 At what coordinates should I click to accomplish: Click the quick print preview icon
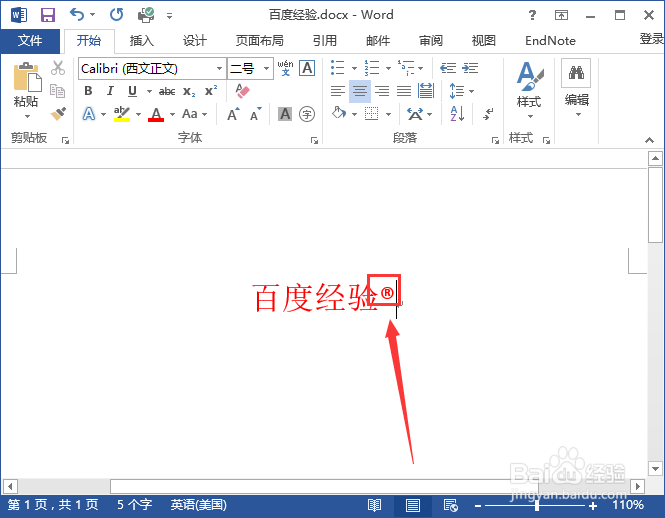coord(146,15)
